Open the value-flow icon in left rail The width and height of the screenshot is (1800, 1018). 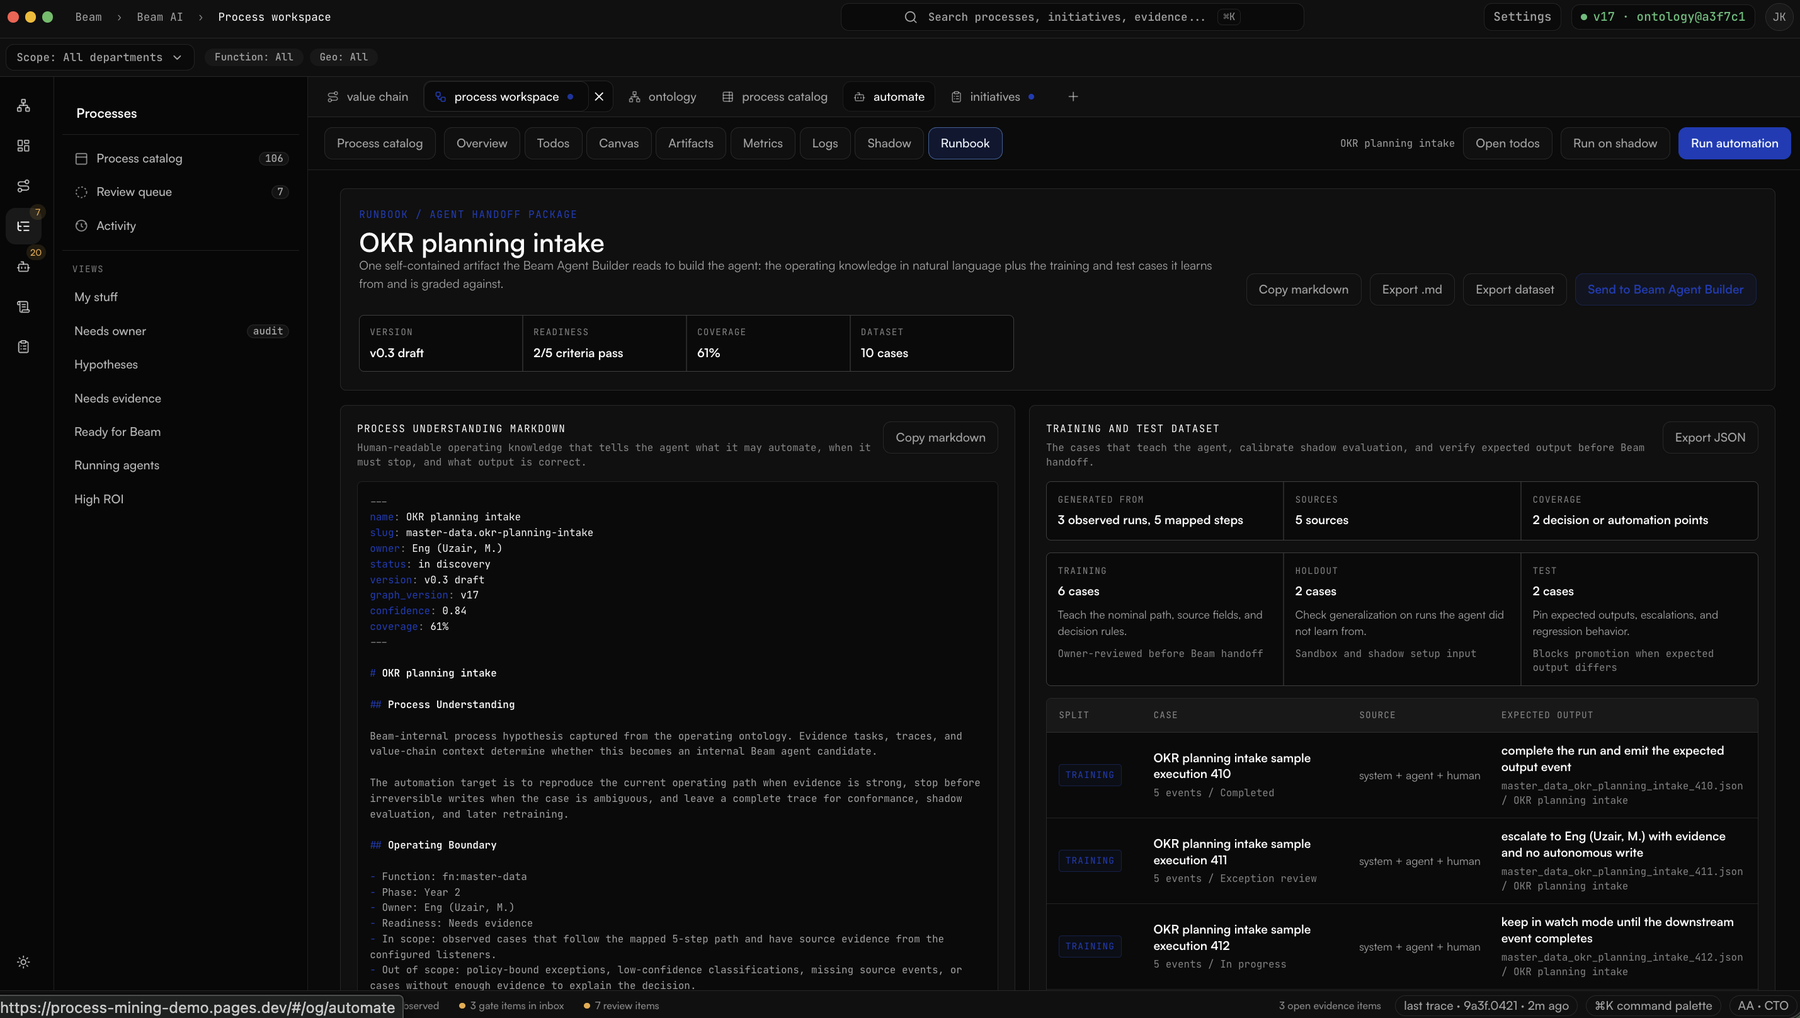tap(23, 186)
